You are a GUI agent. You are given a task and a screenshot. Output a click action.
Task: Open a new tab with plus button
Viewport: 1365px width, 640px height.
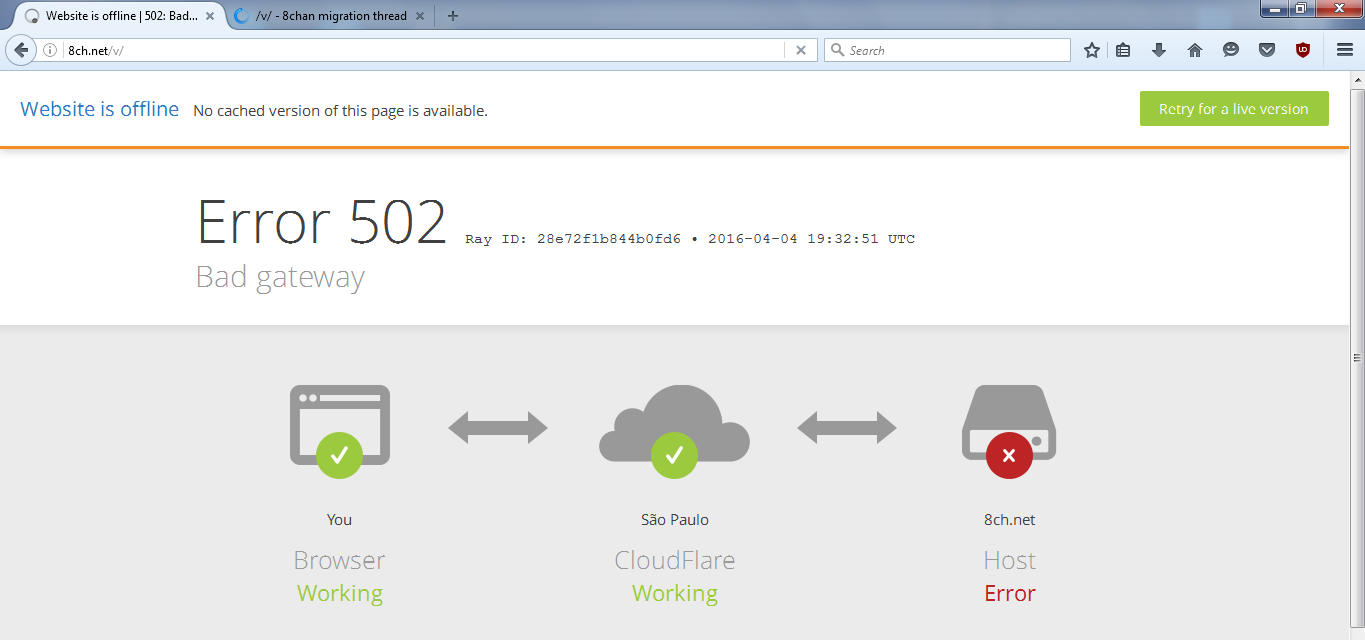pyautogui.click(x=453, y=16)
